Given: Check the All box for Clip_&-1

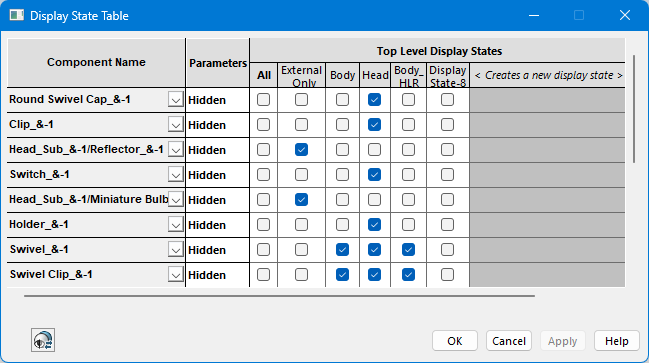Looking at the screenshot, I should point(263,125).
